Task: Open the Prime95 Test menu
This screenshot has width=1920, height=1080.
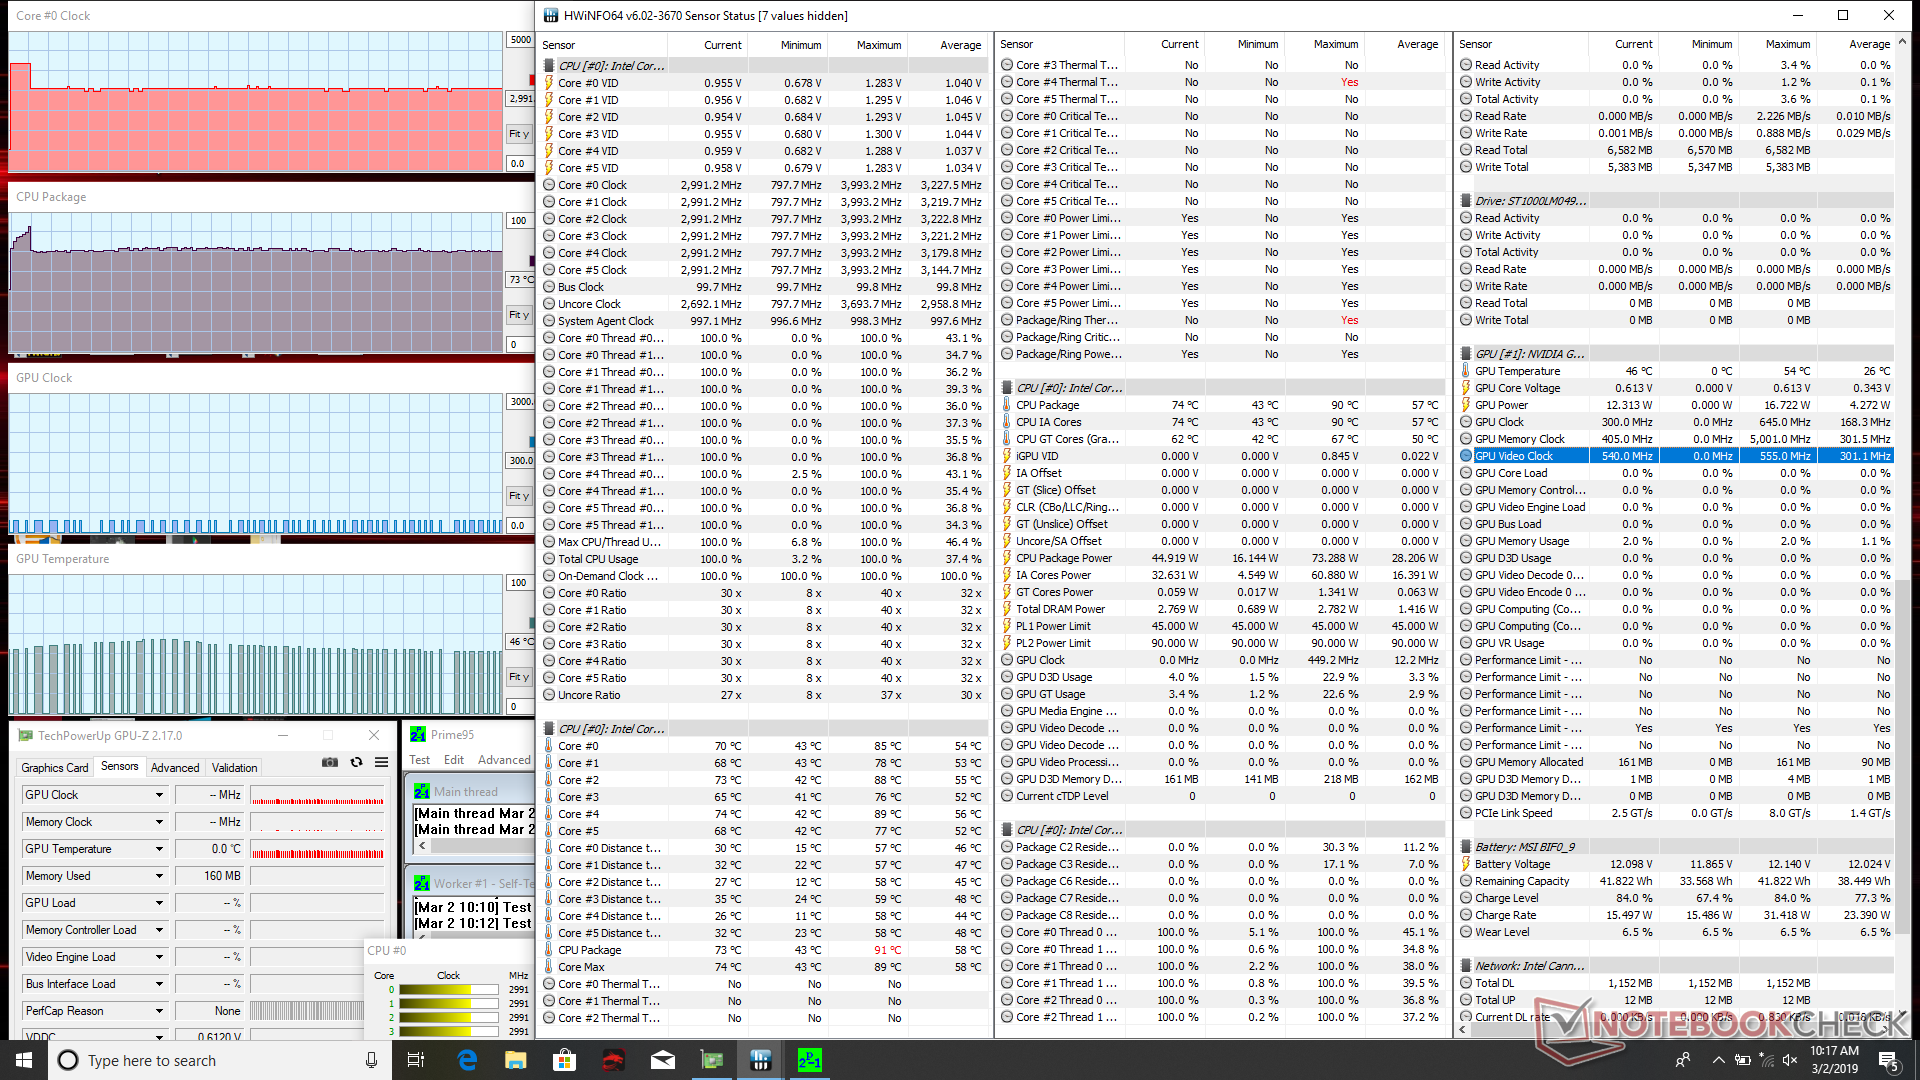Action: [420, 760]
